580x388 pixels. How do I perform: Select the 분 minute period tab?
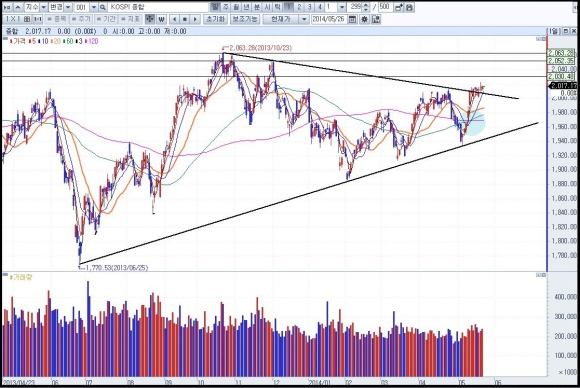(x=257, y=7)
